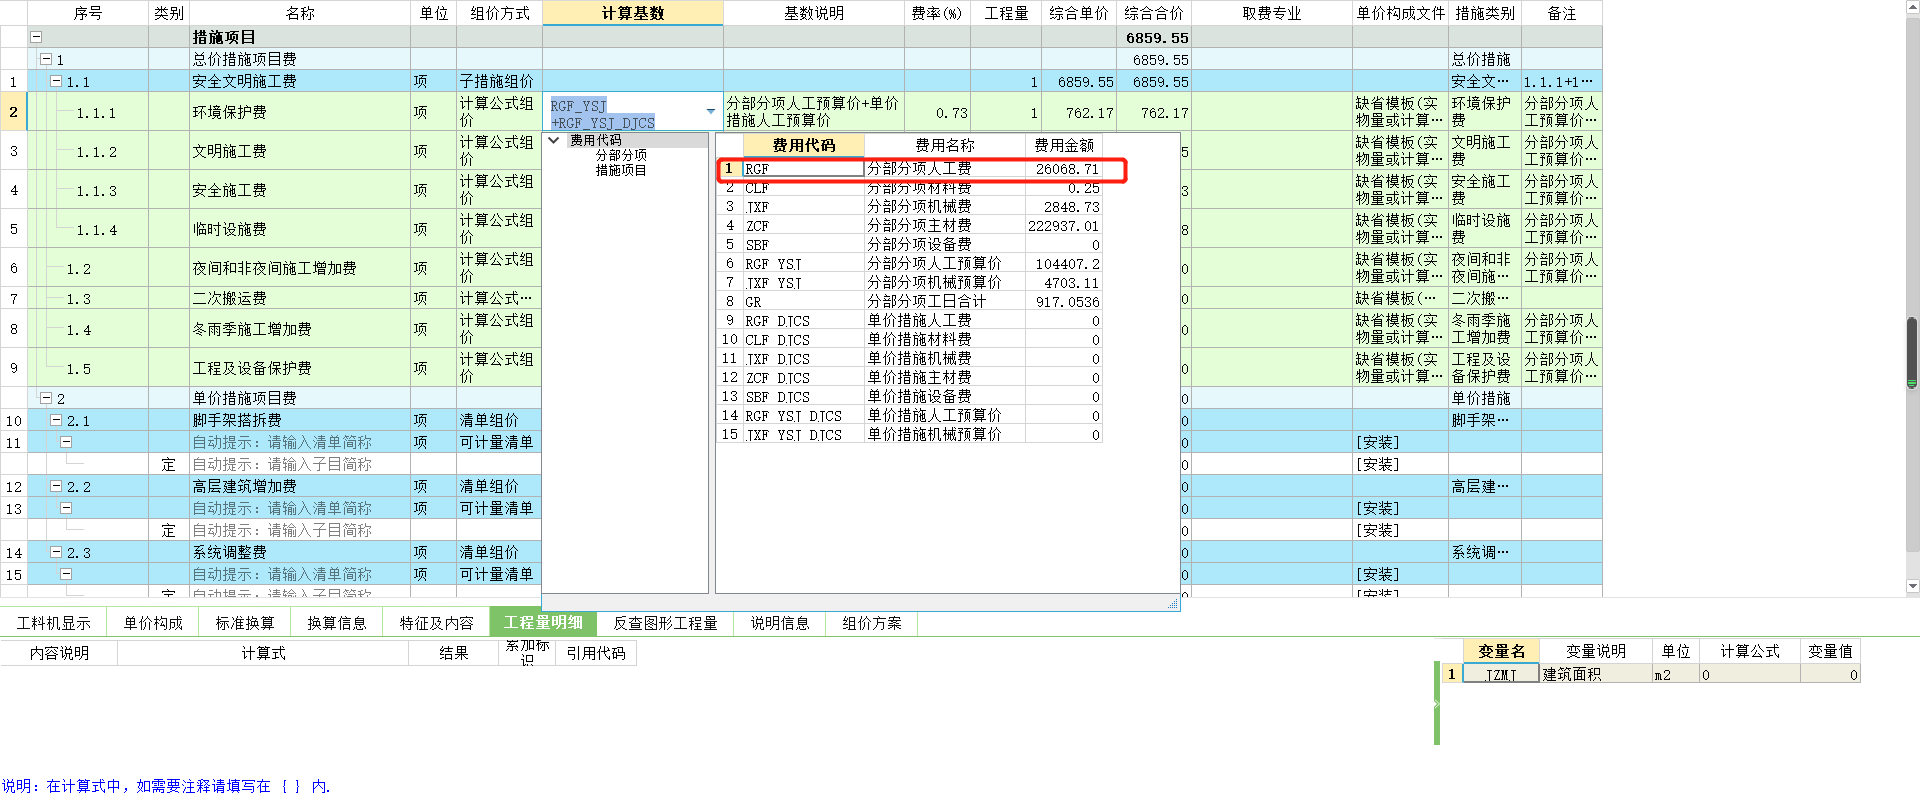Collapse the 1.1 安全文明施工费 node

point(56,81)
